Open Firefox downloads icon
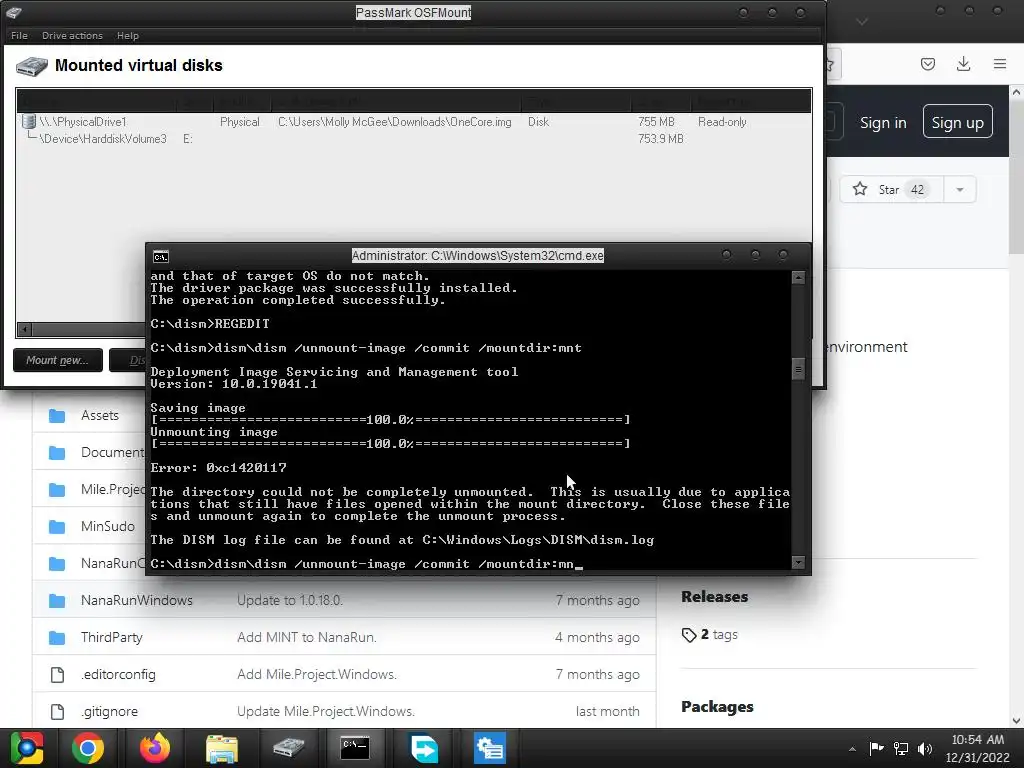This screenshot has height=768, width=1024. click(x=963, y=64)
